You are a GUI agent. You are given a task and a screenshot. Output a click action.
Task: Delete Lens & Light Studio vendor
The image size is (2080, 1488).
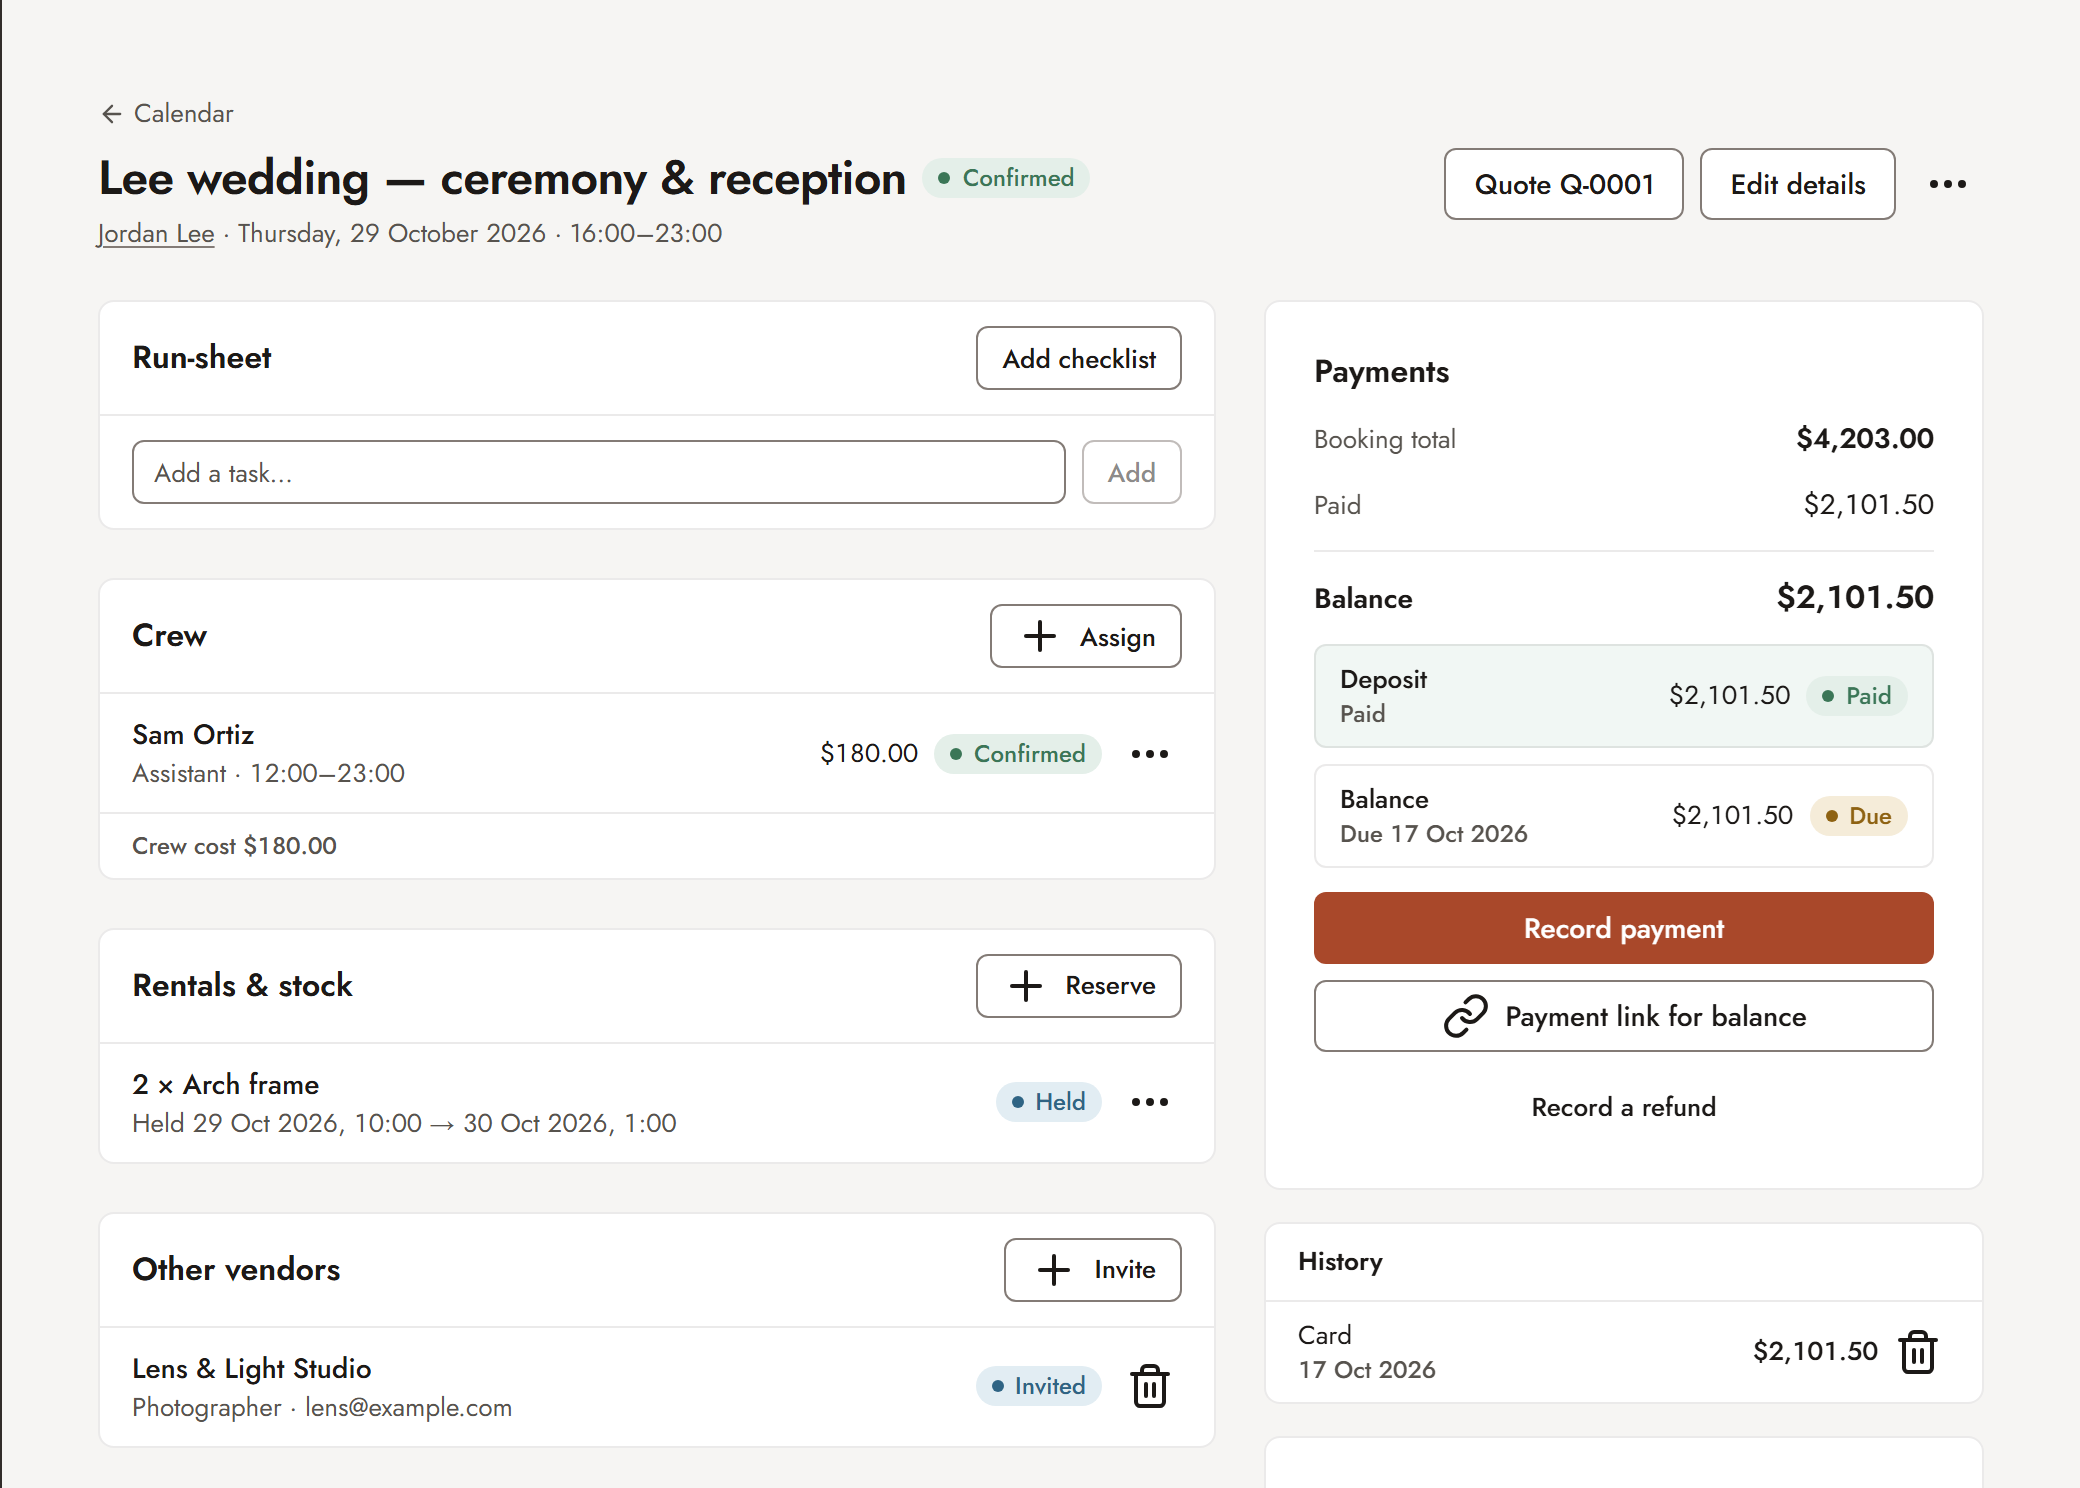coord(1149,1386)
